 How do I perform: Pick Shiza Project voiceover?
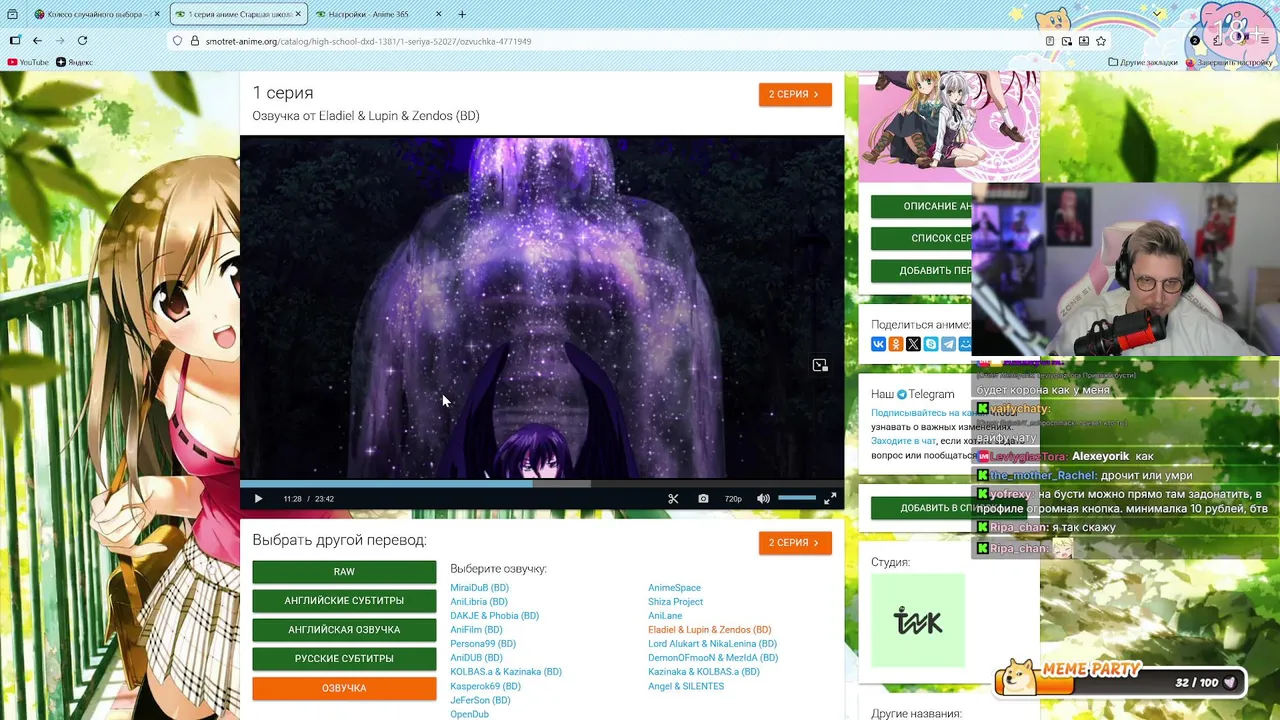[675, 602]
